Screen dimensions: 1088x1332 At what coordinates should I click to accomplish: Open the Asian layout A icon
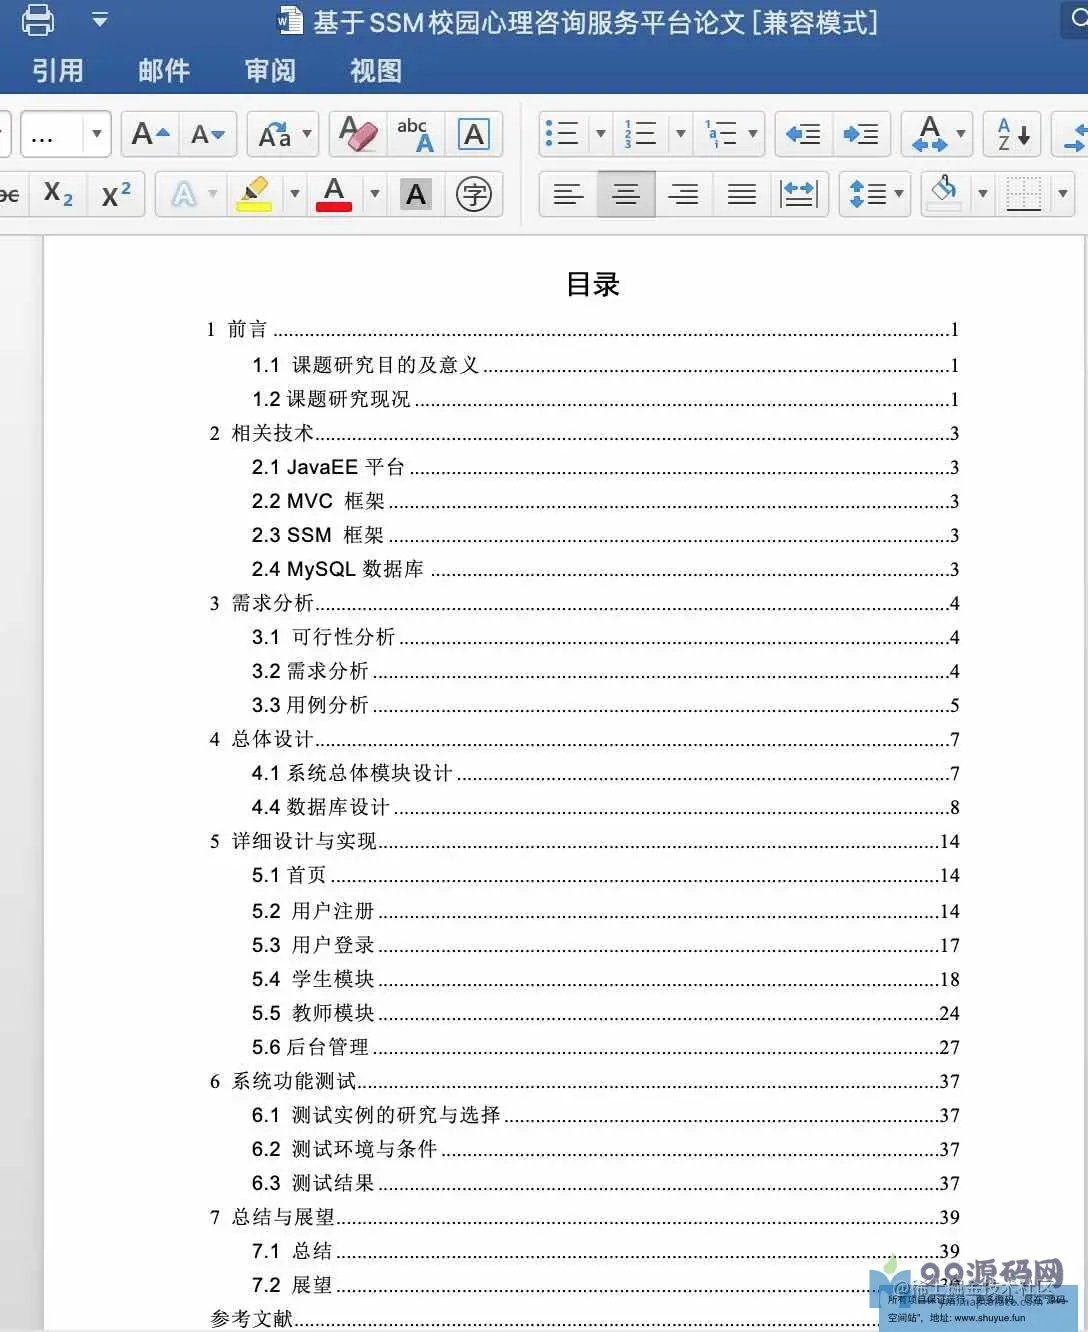pos(930,134)
